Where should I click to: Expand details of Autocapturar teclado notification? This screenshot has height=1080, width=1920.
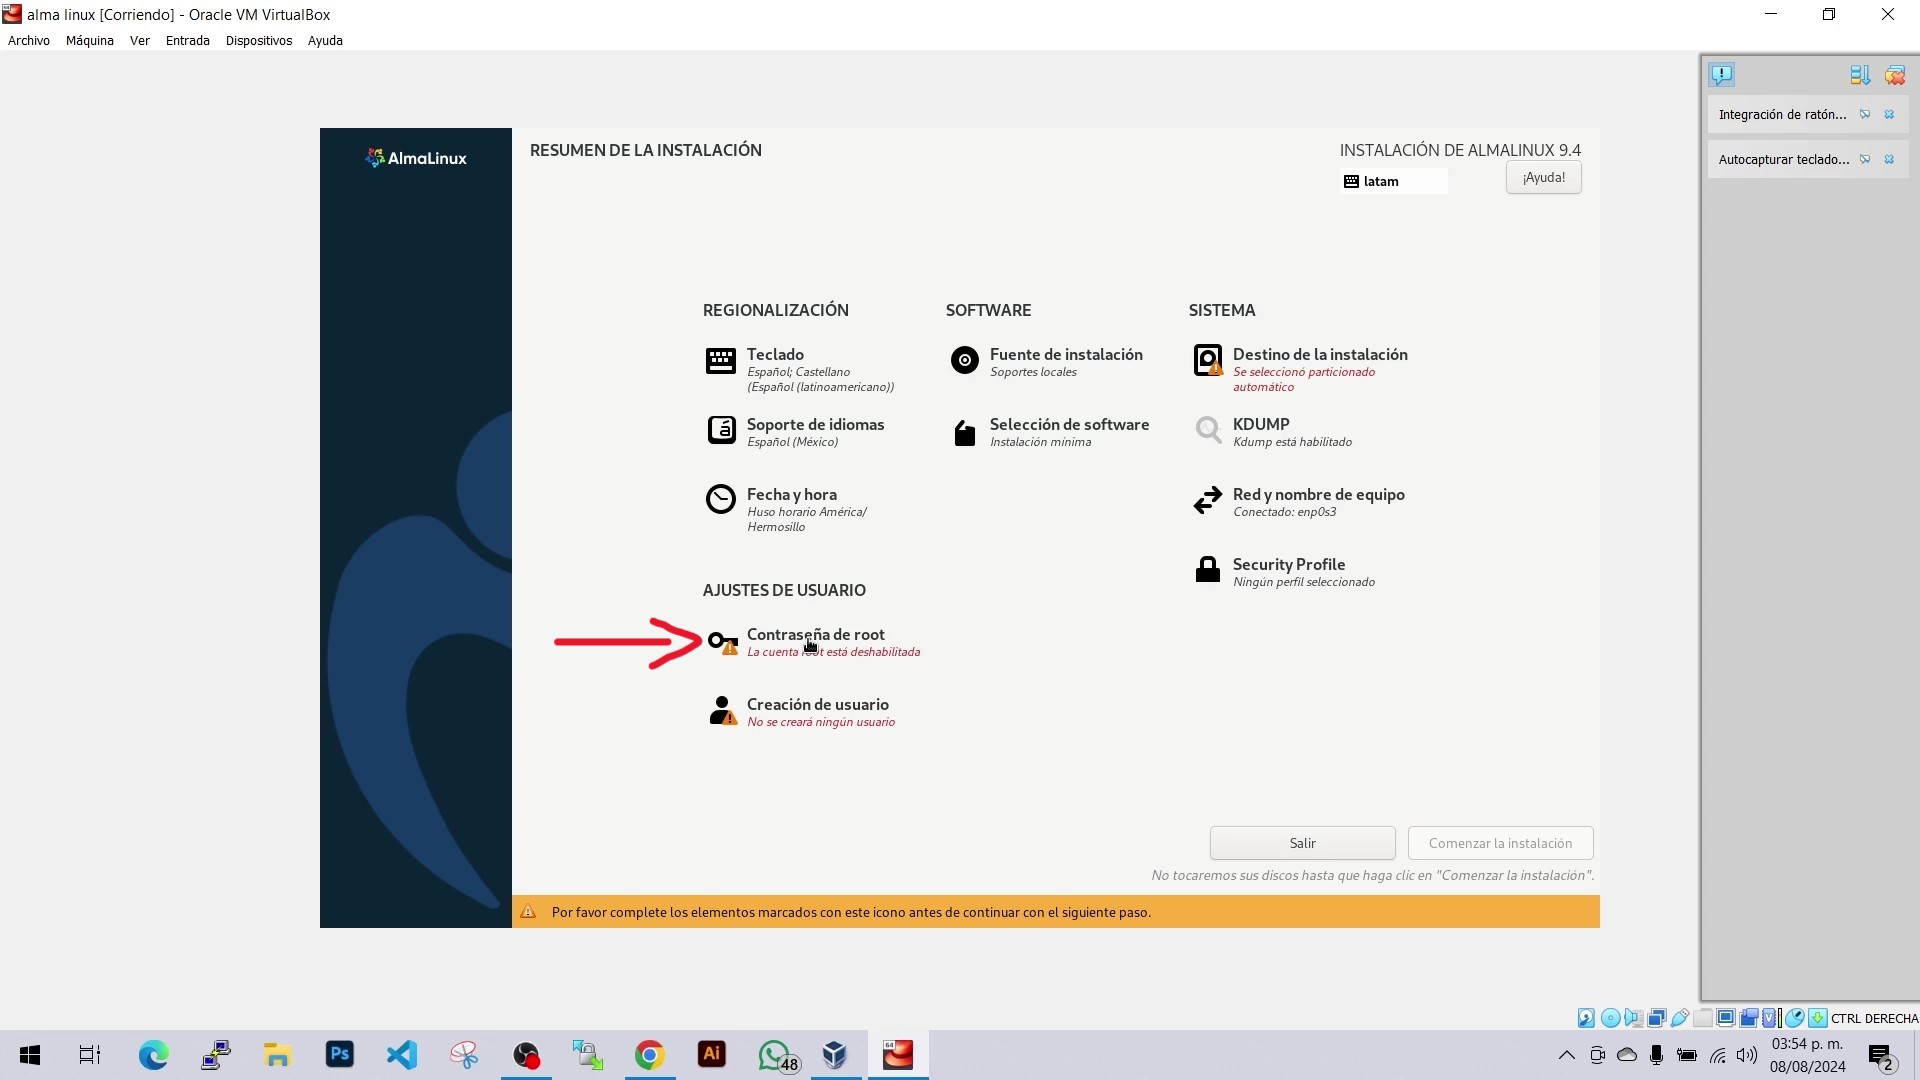pyautogui.click(x=1865, y=159)
